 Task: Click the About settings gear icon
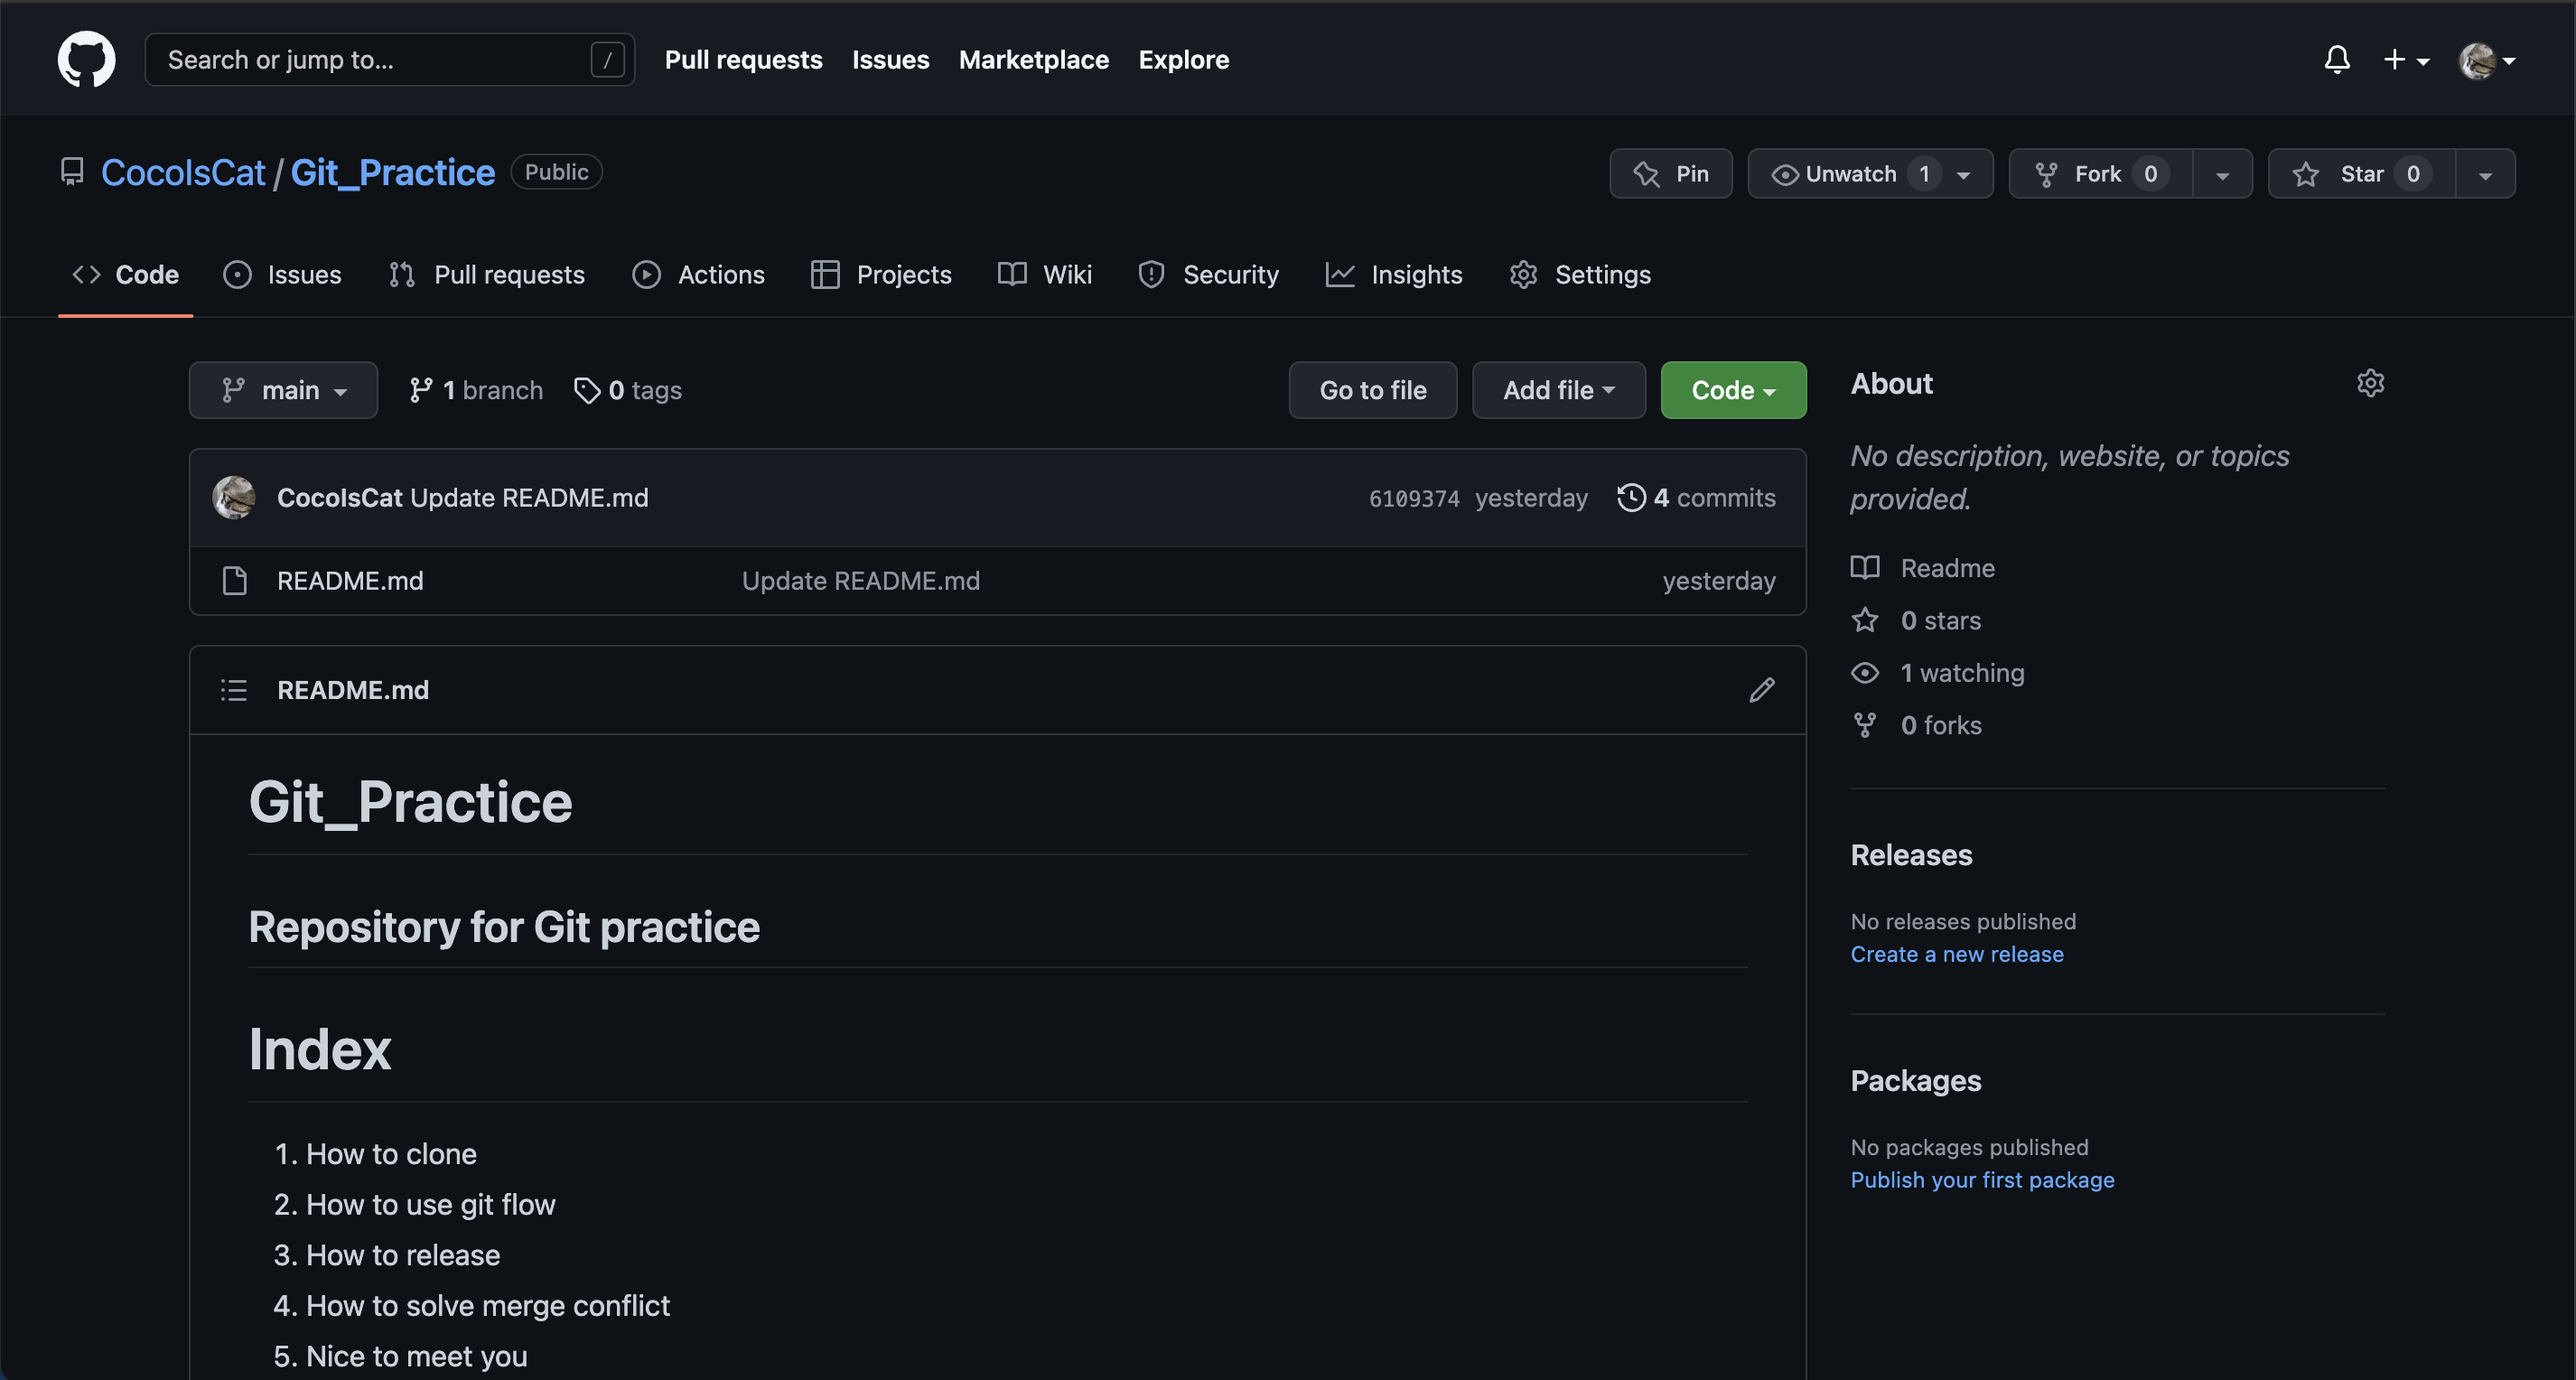(x=2370, y=383)
